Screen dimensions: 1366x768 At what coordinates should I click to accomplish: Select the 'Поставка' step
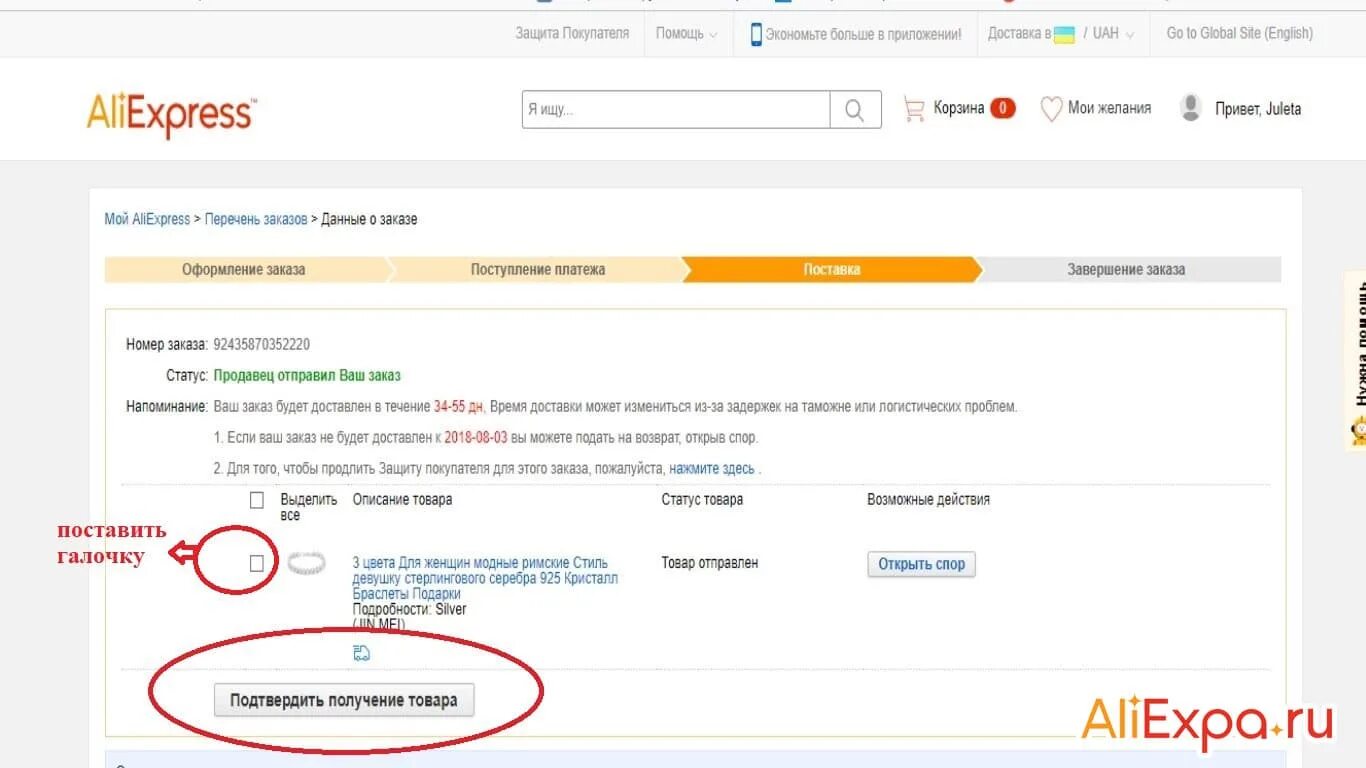point(832,270)
